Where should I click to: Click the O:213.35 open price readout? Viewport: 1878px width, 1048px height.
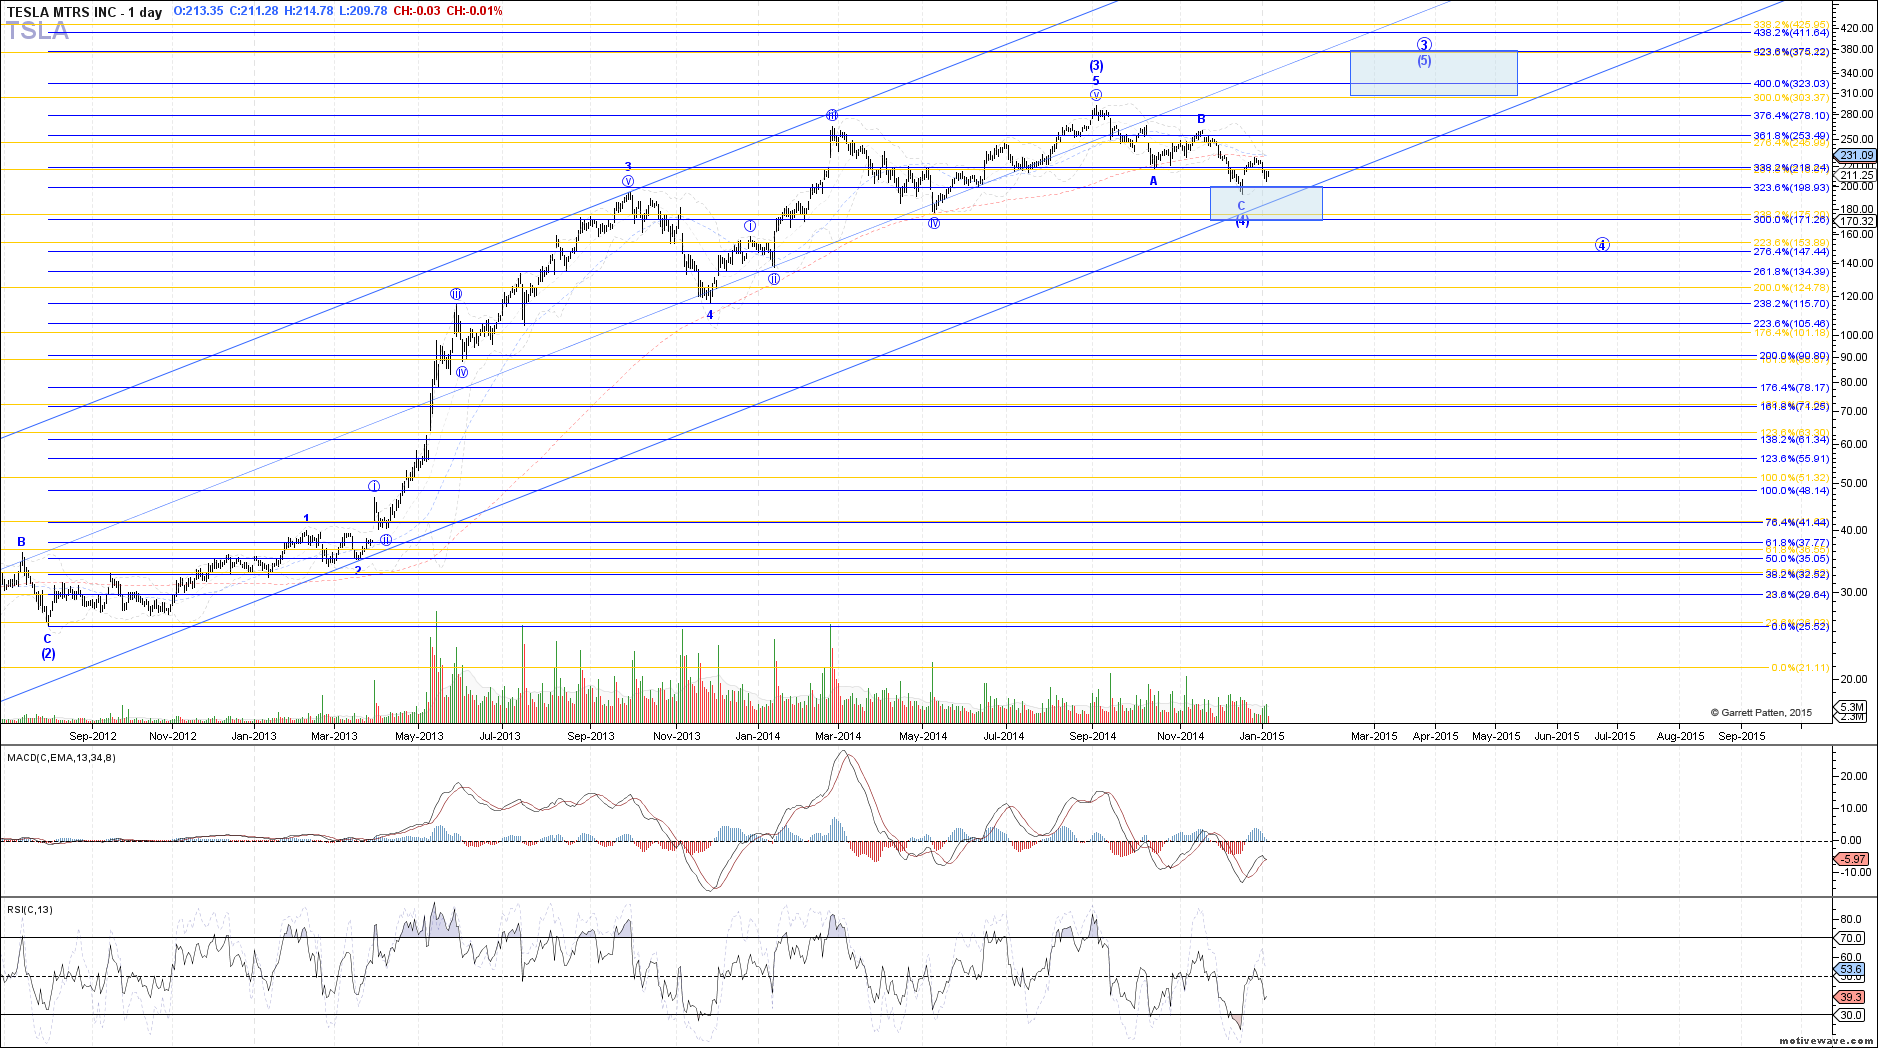pyautogui.click(x=198, y=11)
